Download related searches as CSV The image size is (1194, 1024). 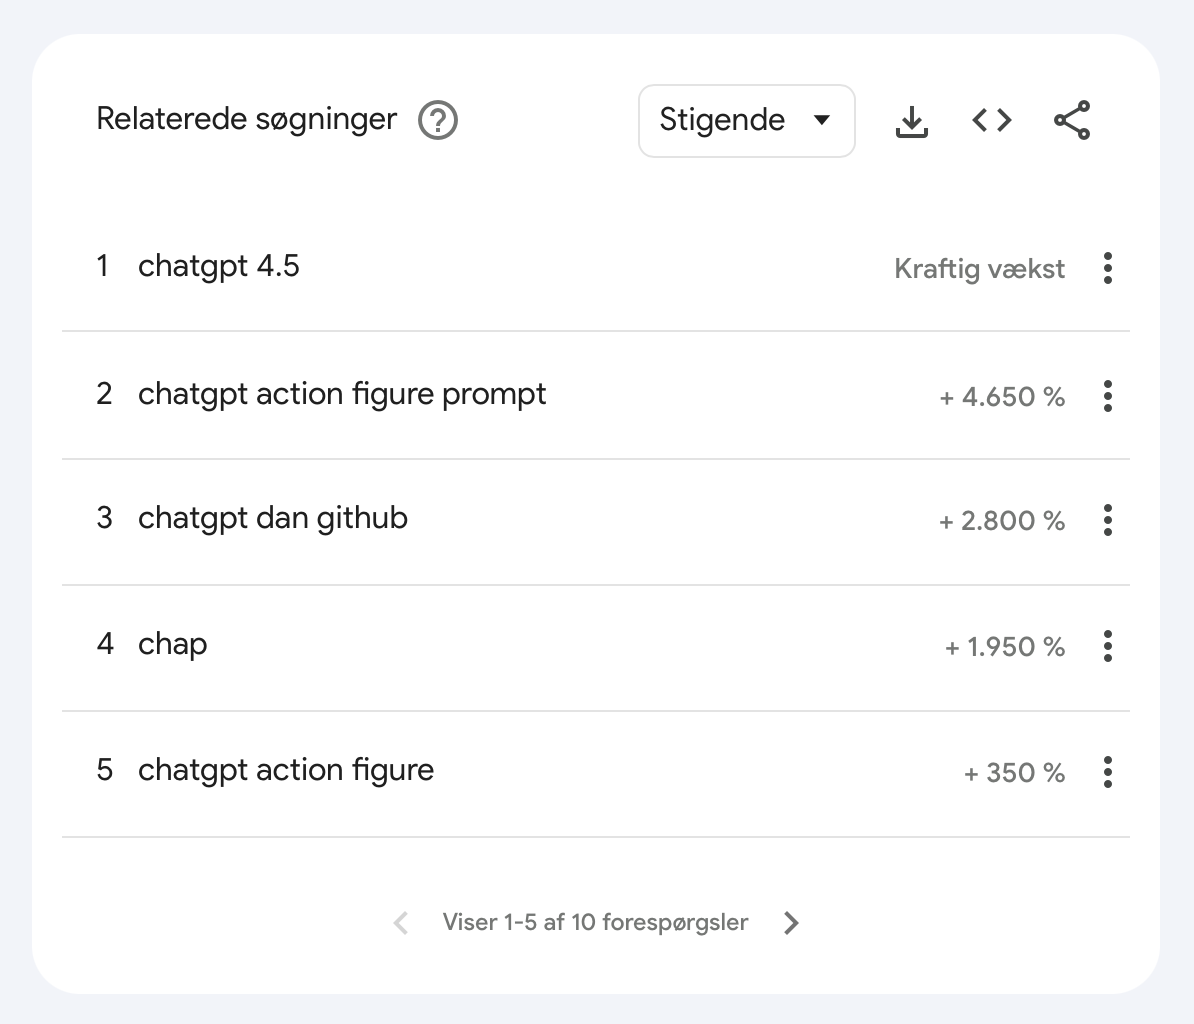911,121
